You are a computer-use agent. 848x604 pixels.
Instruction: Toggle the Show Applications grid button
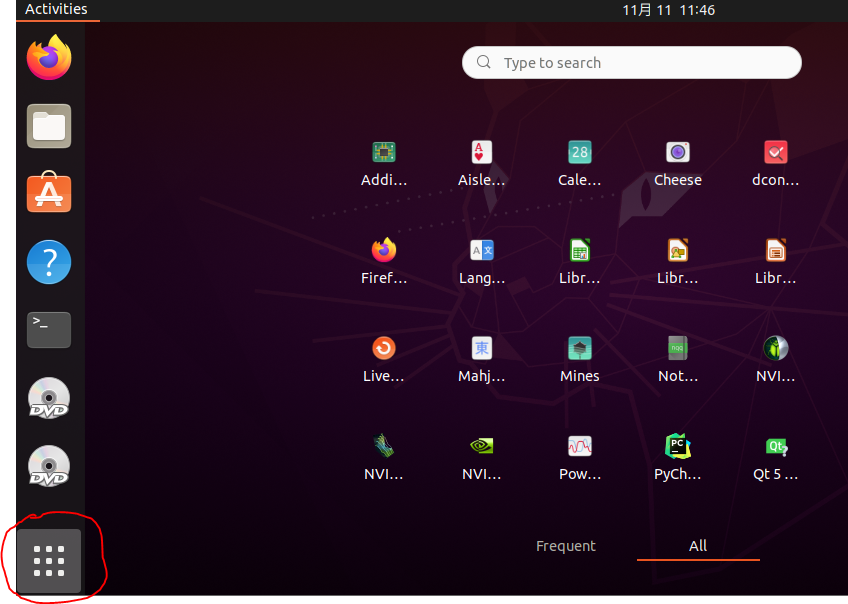[49, 561]
